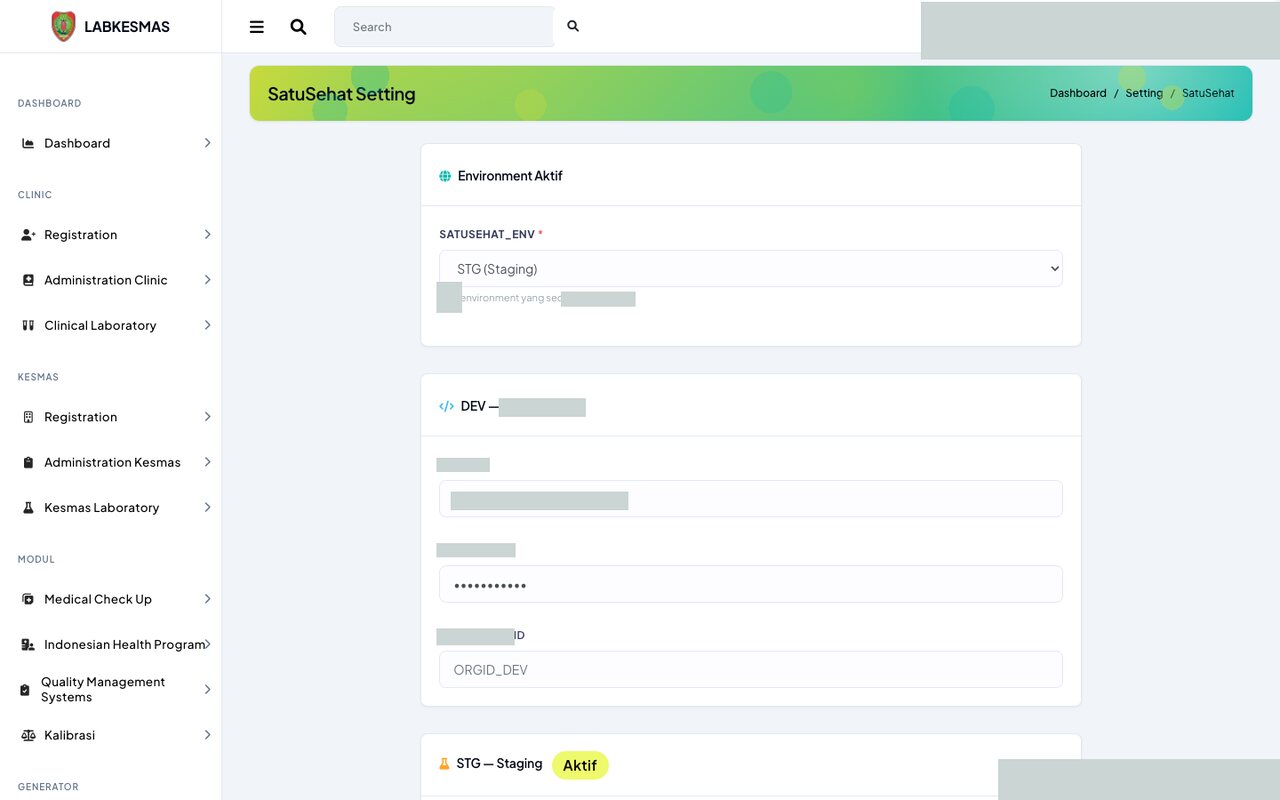1280x800 pixels.
Task: Open Indonesian Health Program menu label
Action: 125,645
